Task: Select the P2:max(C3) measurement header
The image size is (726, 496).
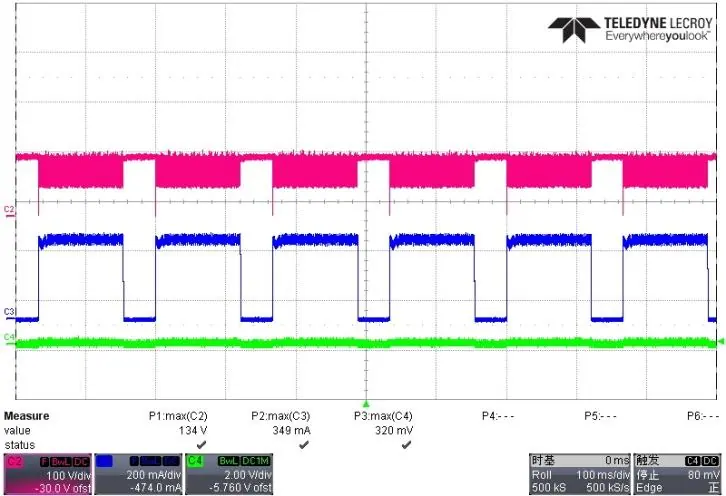Action: (281, 416)
